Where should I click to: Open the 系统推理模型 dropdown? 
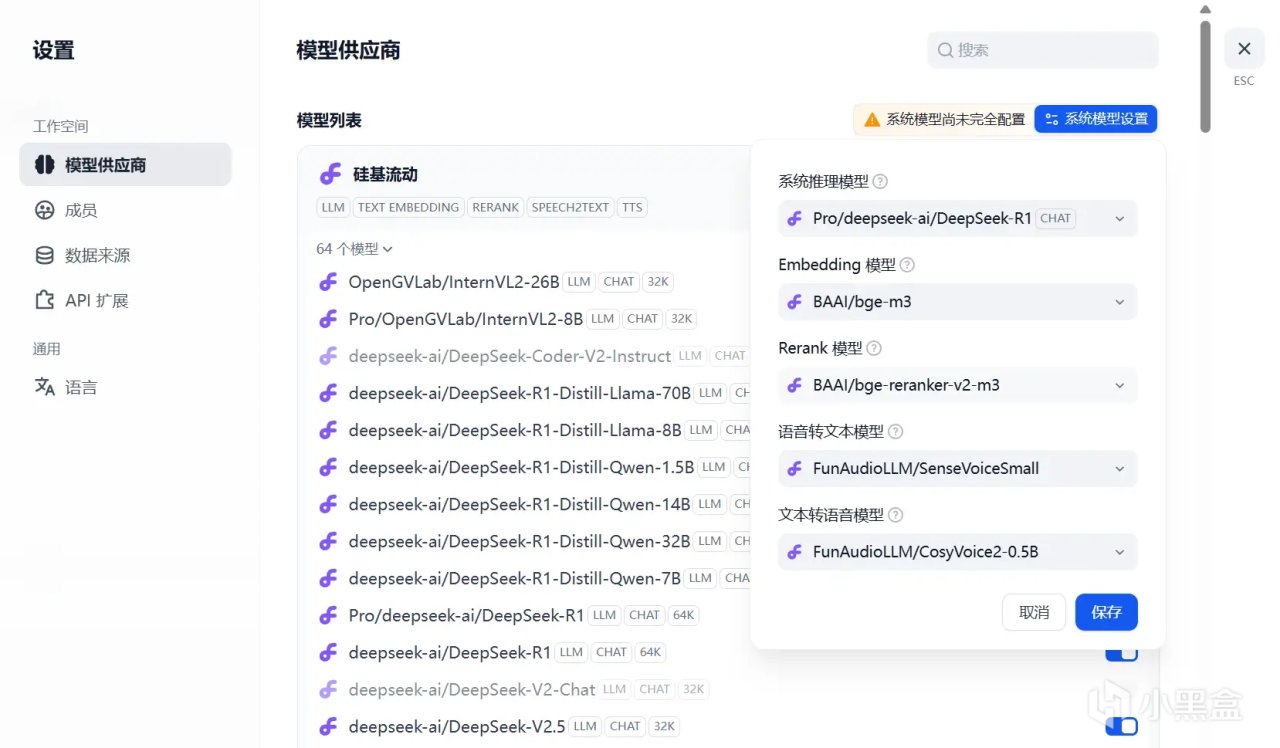(958, 218)
